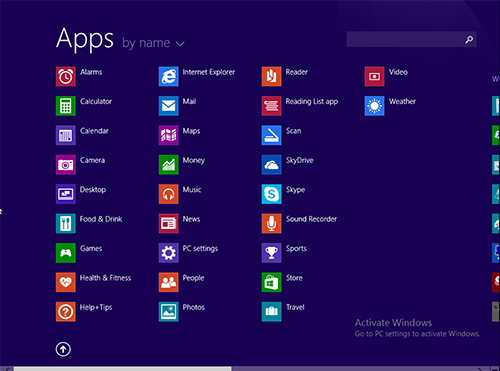This screenshot has height=371, width=500.
Task: Click the horizontal scrollbar thumb
Action: [x=122, y=369]
